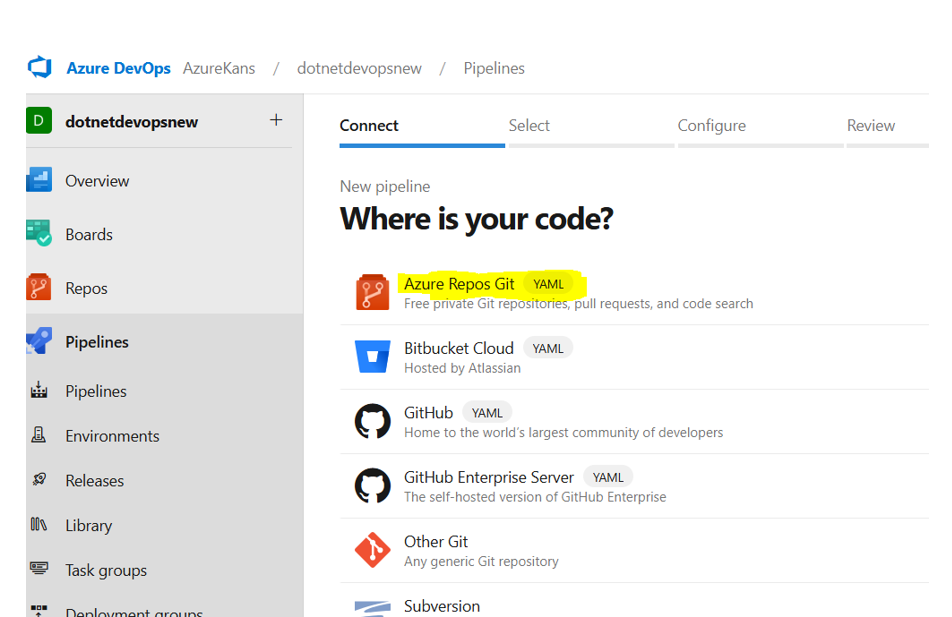The height and width of the screenshot is (617, 952).
Task: Create a new project using the plus button
Action: (x=276, y=118)
